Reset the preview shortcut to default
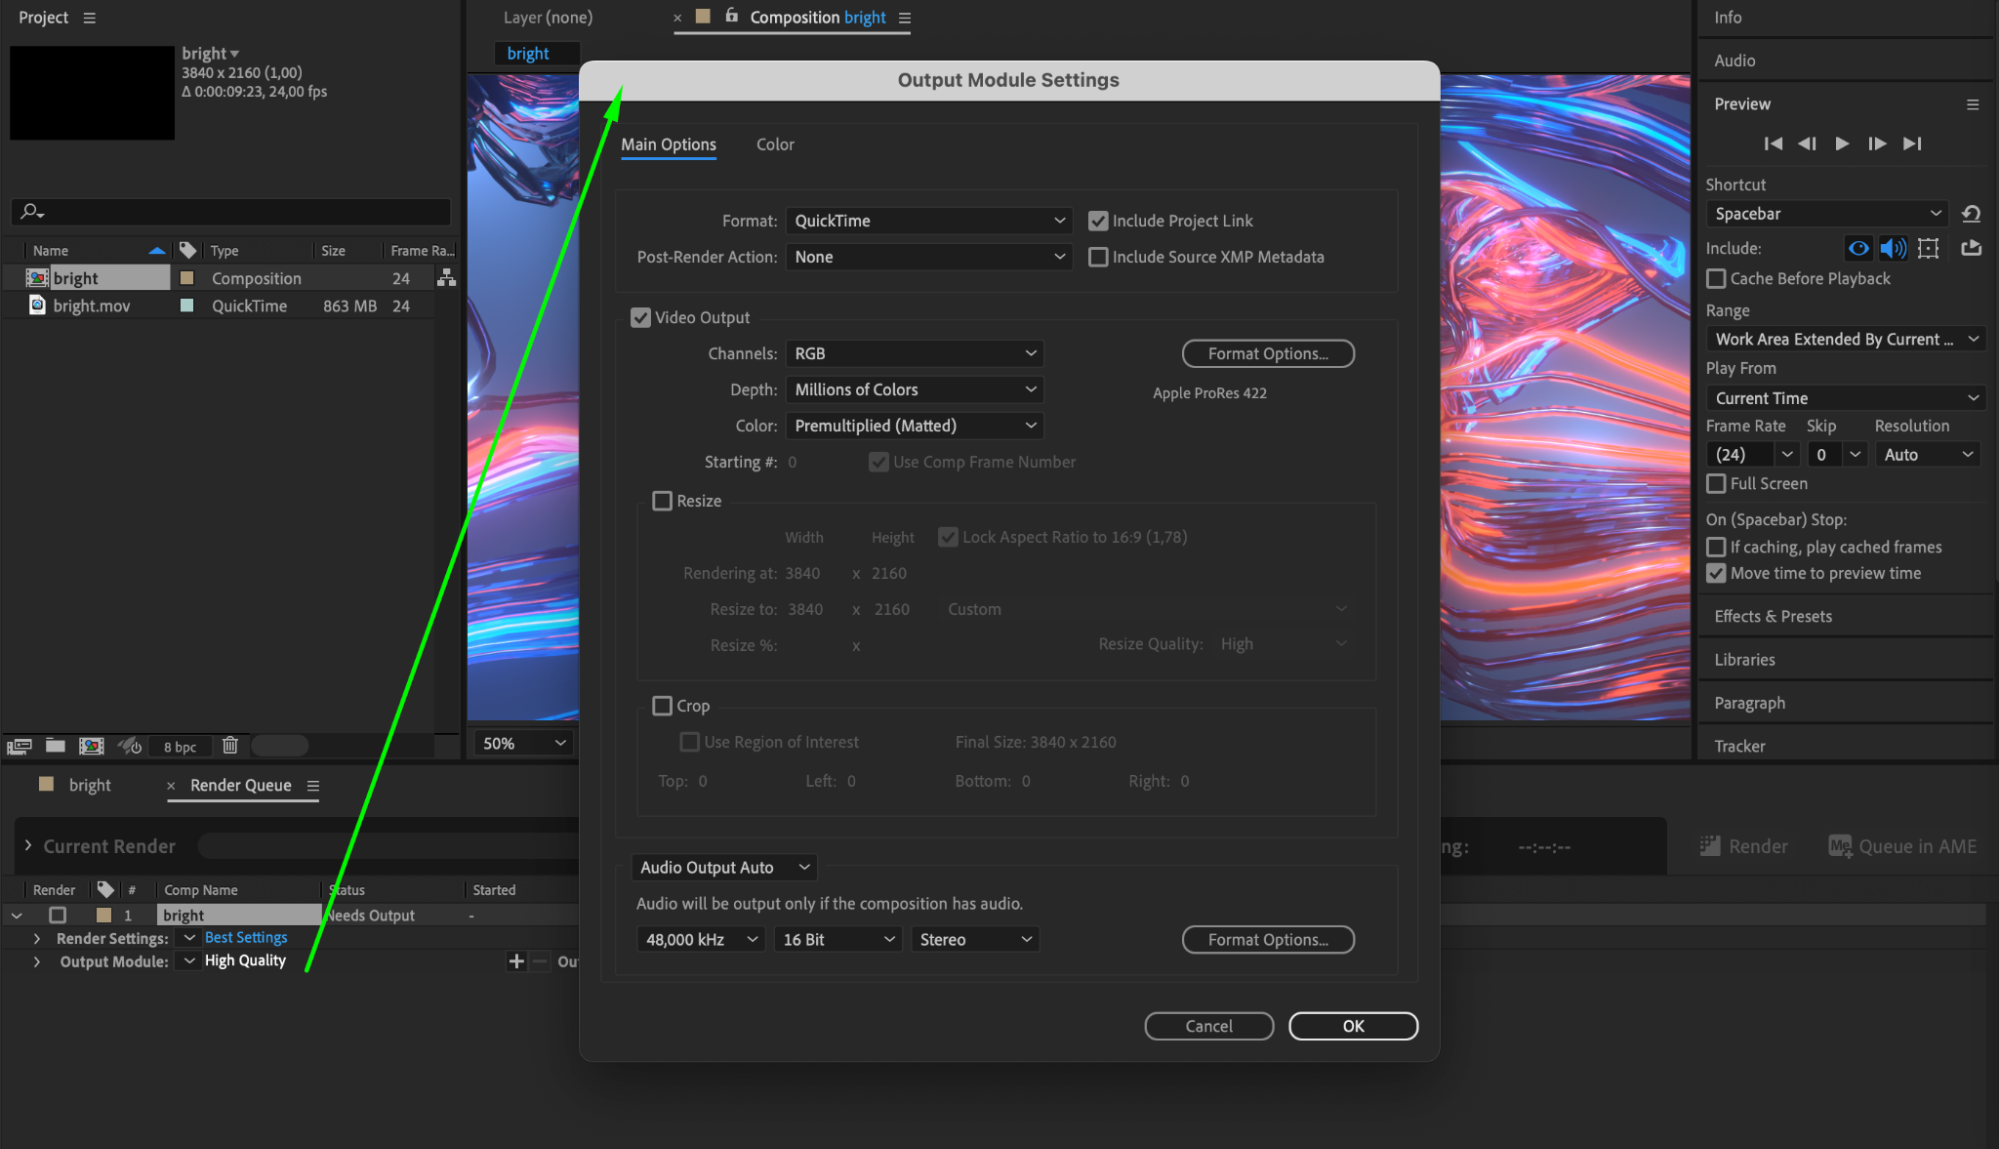Image resolution: width=1999 pixels, height=1149 pixels. coord(1971,214)
